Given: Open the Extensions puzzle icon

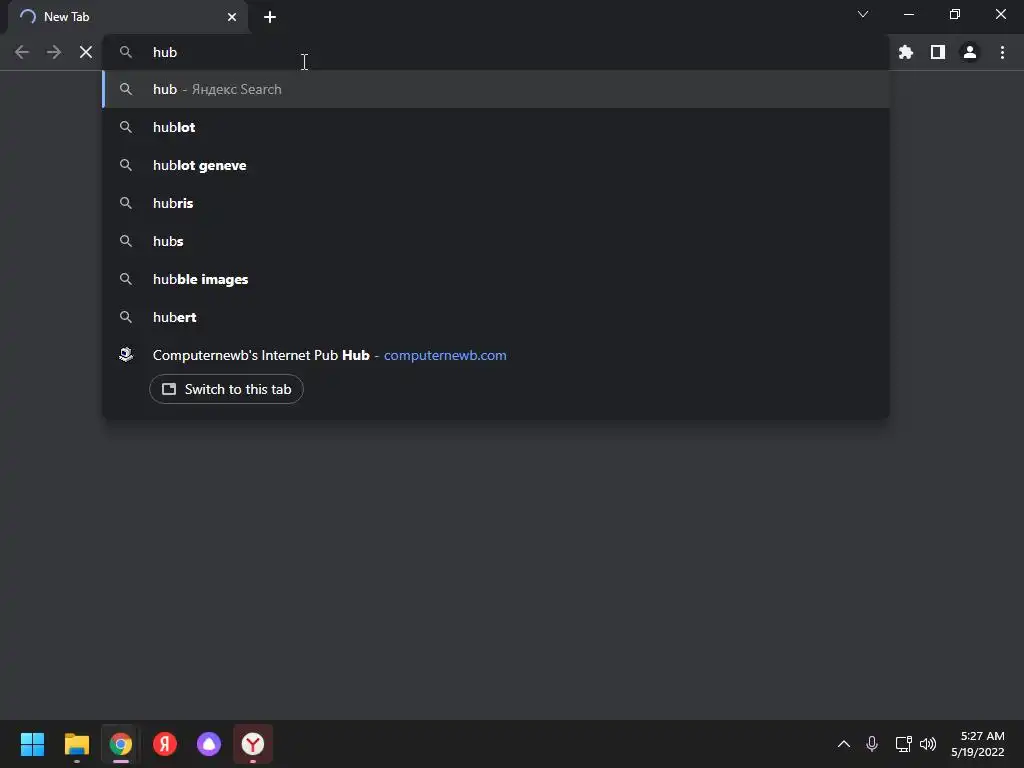Looking at the screenshot, I should (906, 52).
